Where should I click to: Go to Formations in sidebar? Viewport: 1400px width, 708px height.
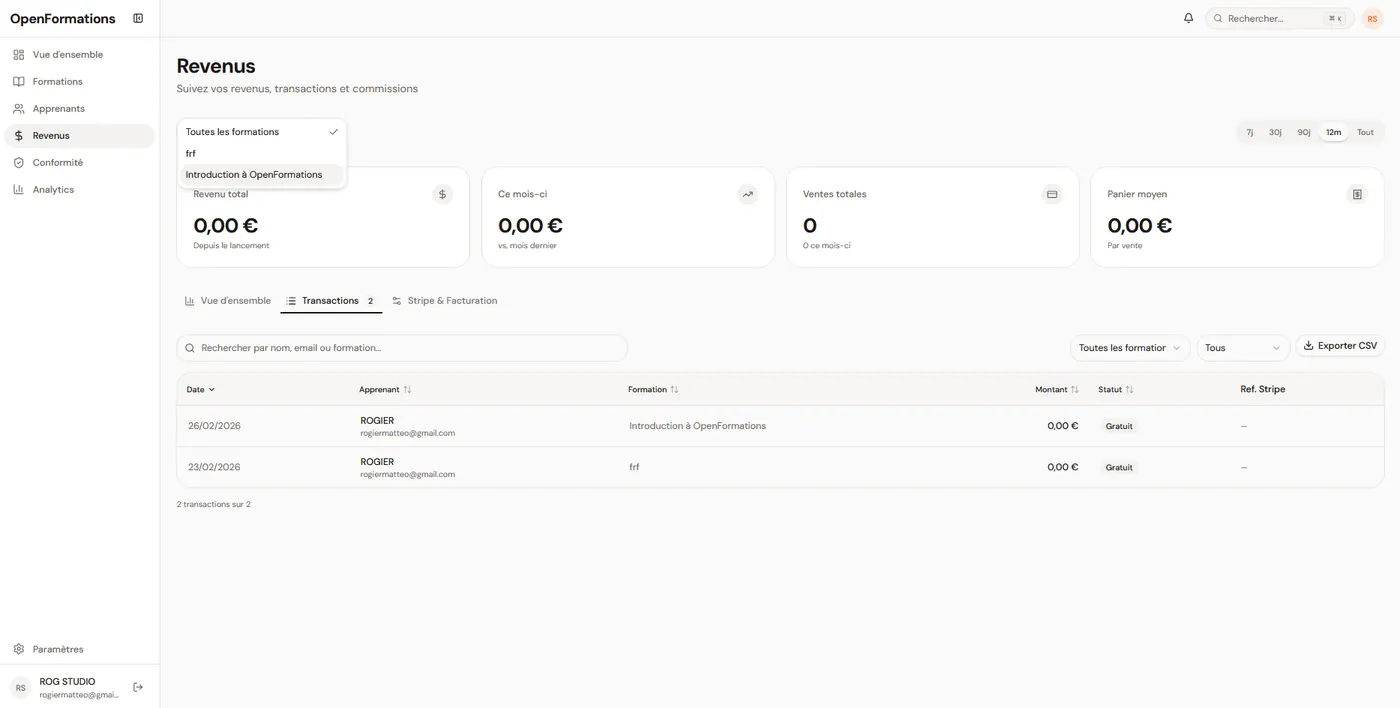tap(80, 81)
